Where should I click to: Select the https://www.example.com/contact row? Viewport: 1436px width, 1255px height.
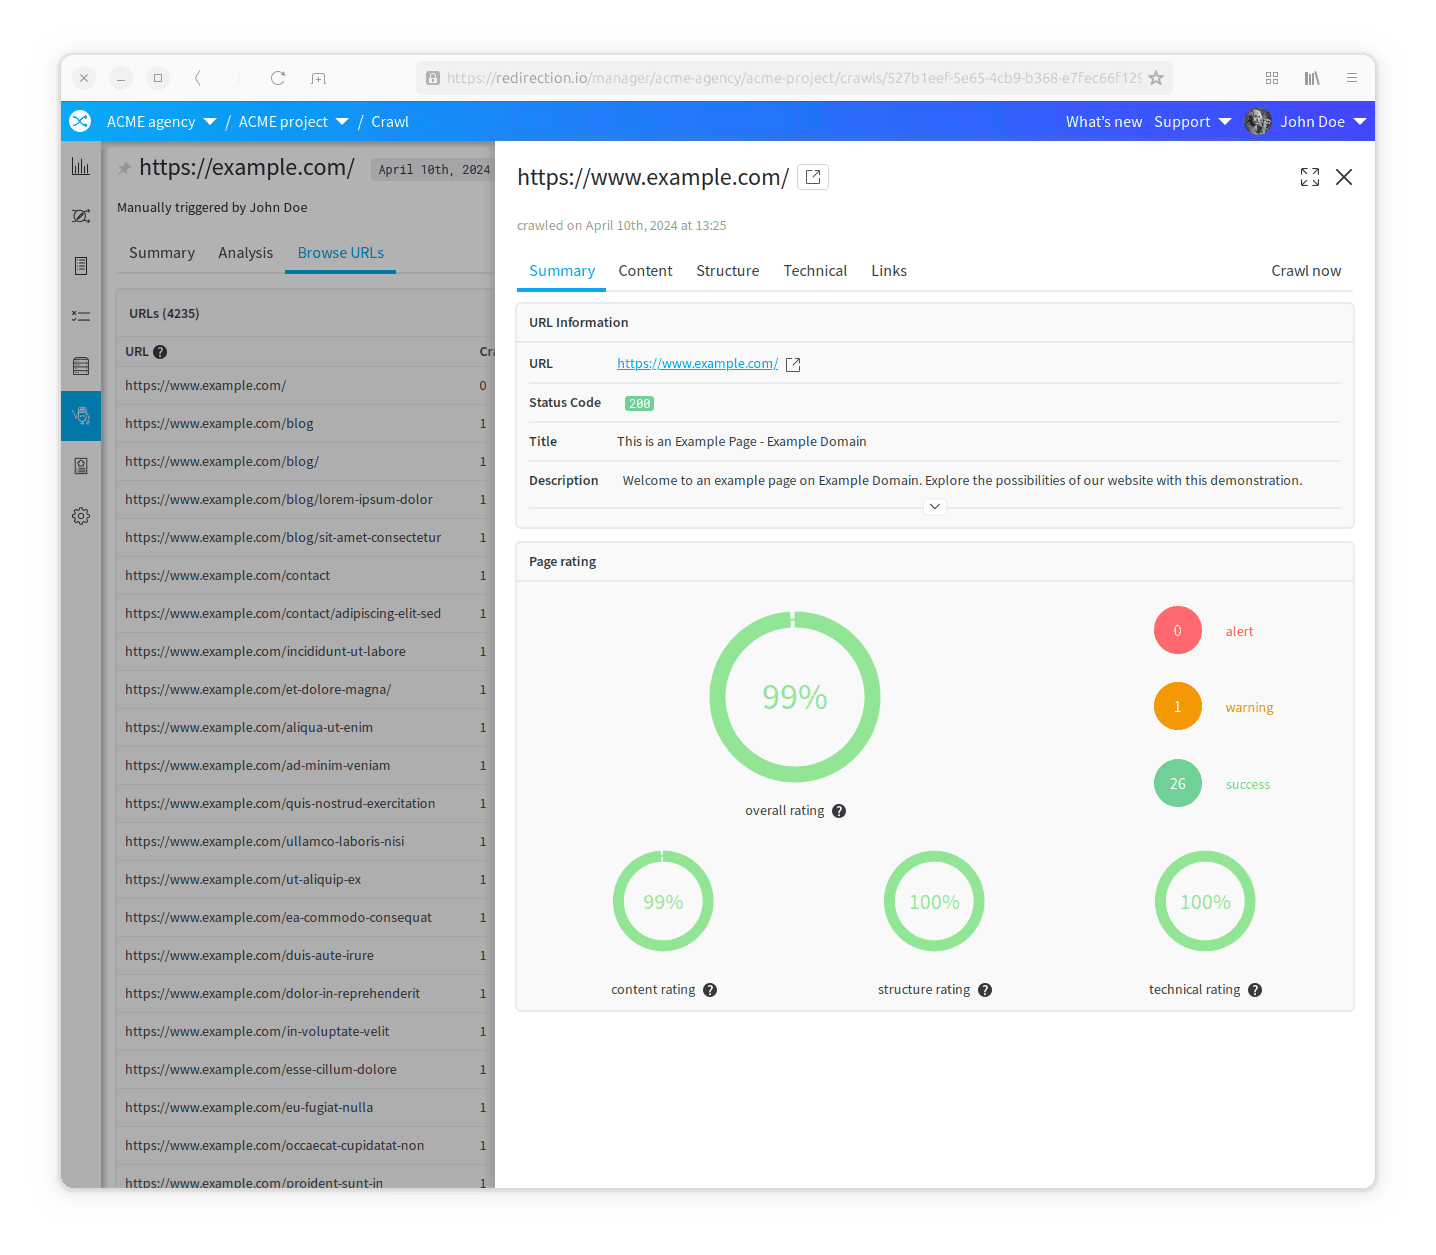click(305, 576)
